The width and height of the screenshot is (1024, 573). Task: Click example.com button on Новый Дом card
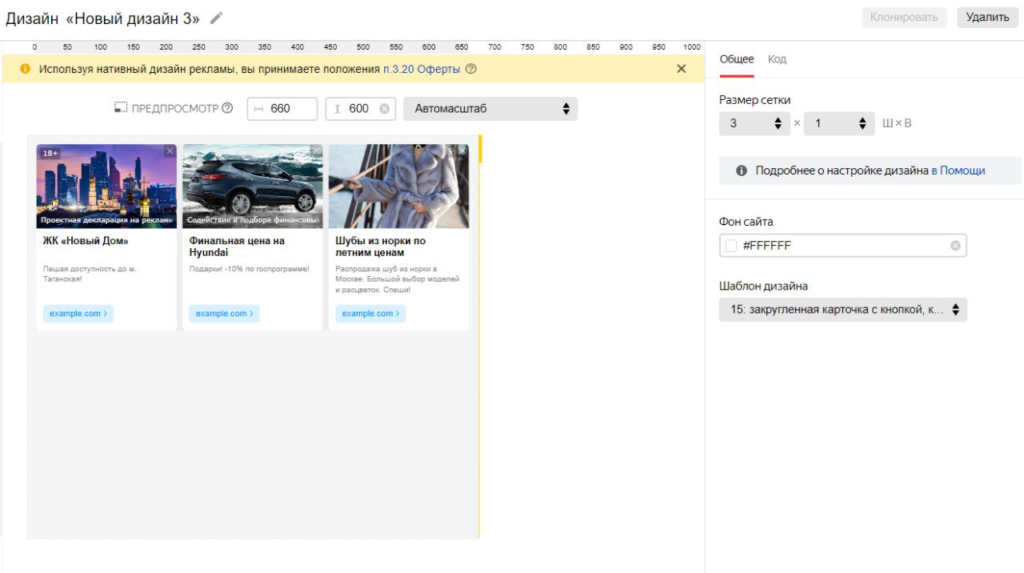click(78, 314)
